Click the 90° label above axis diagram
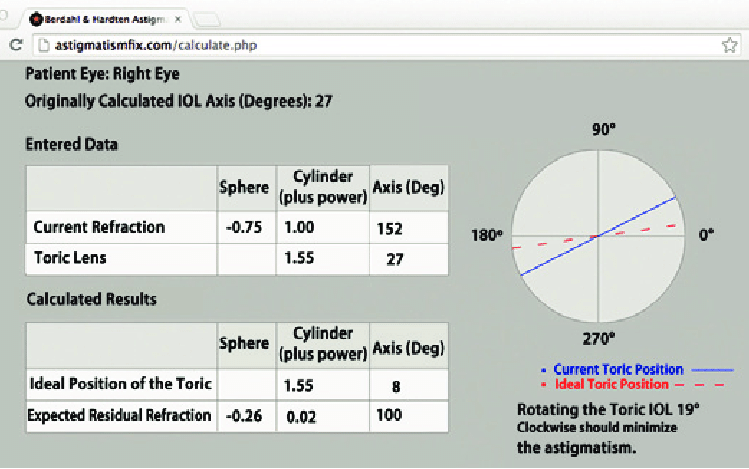 coord(604,129)
